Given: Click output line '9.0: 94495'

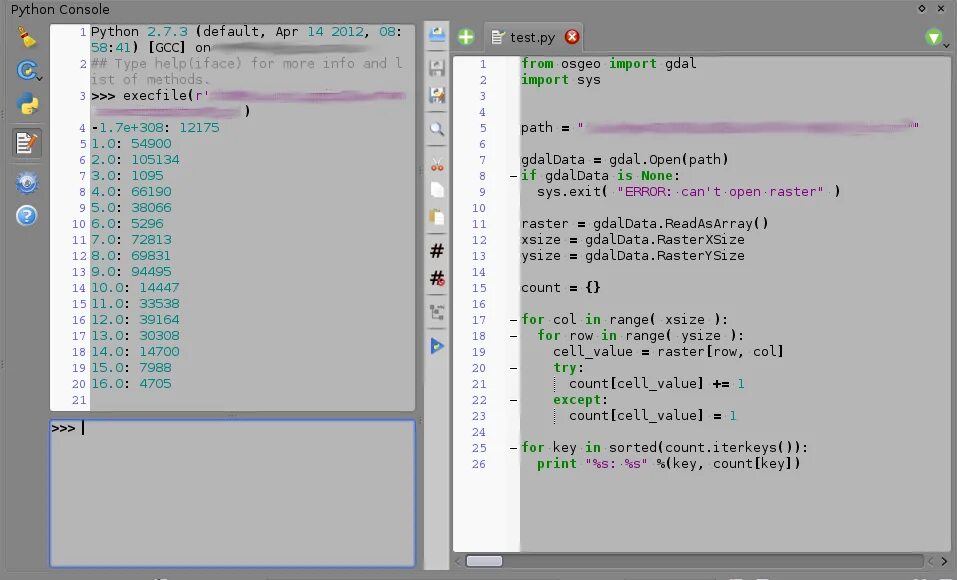Looking at the screenshot, I should 131,271.
